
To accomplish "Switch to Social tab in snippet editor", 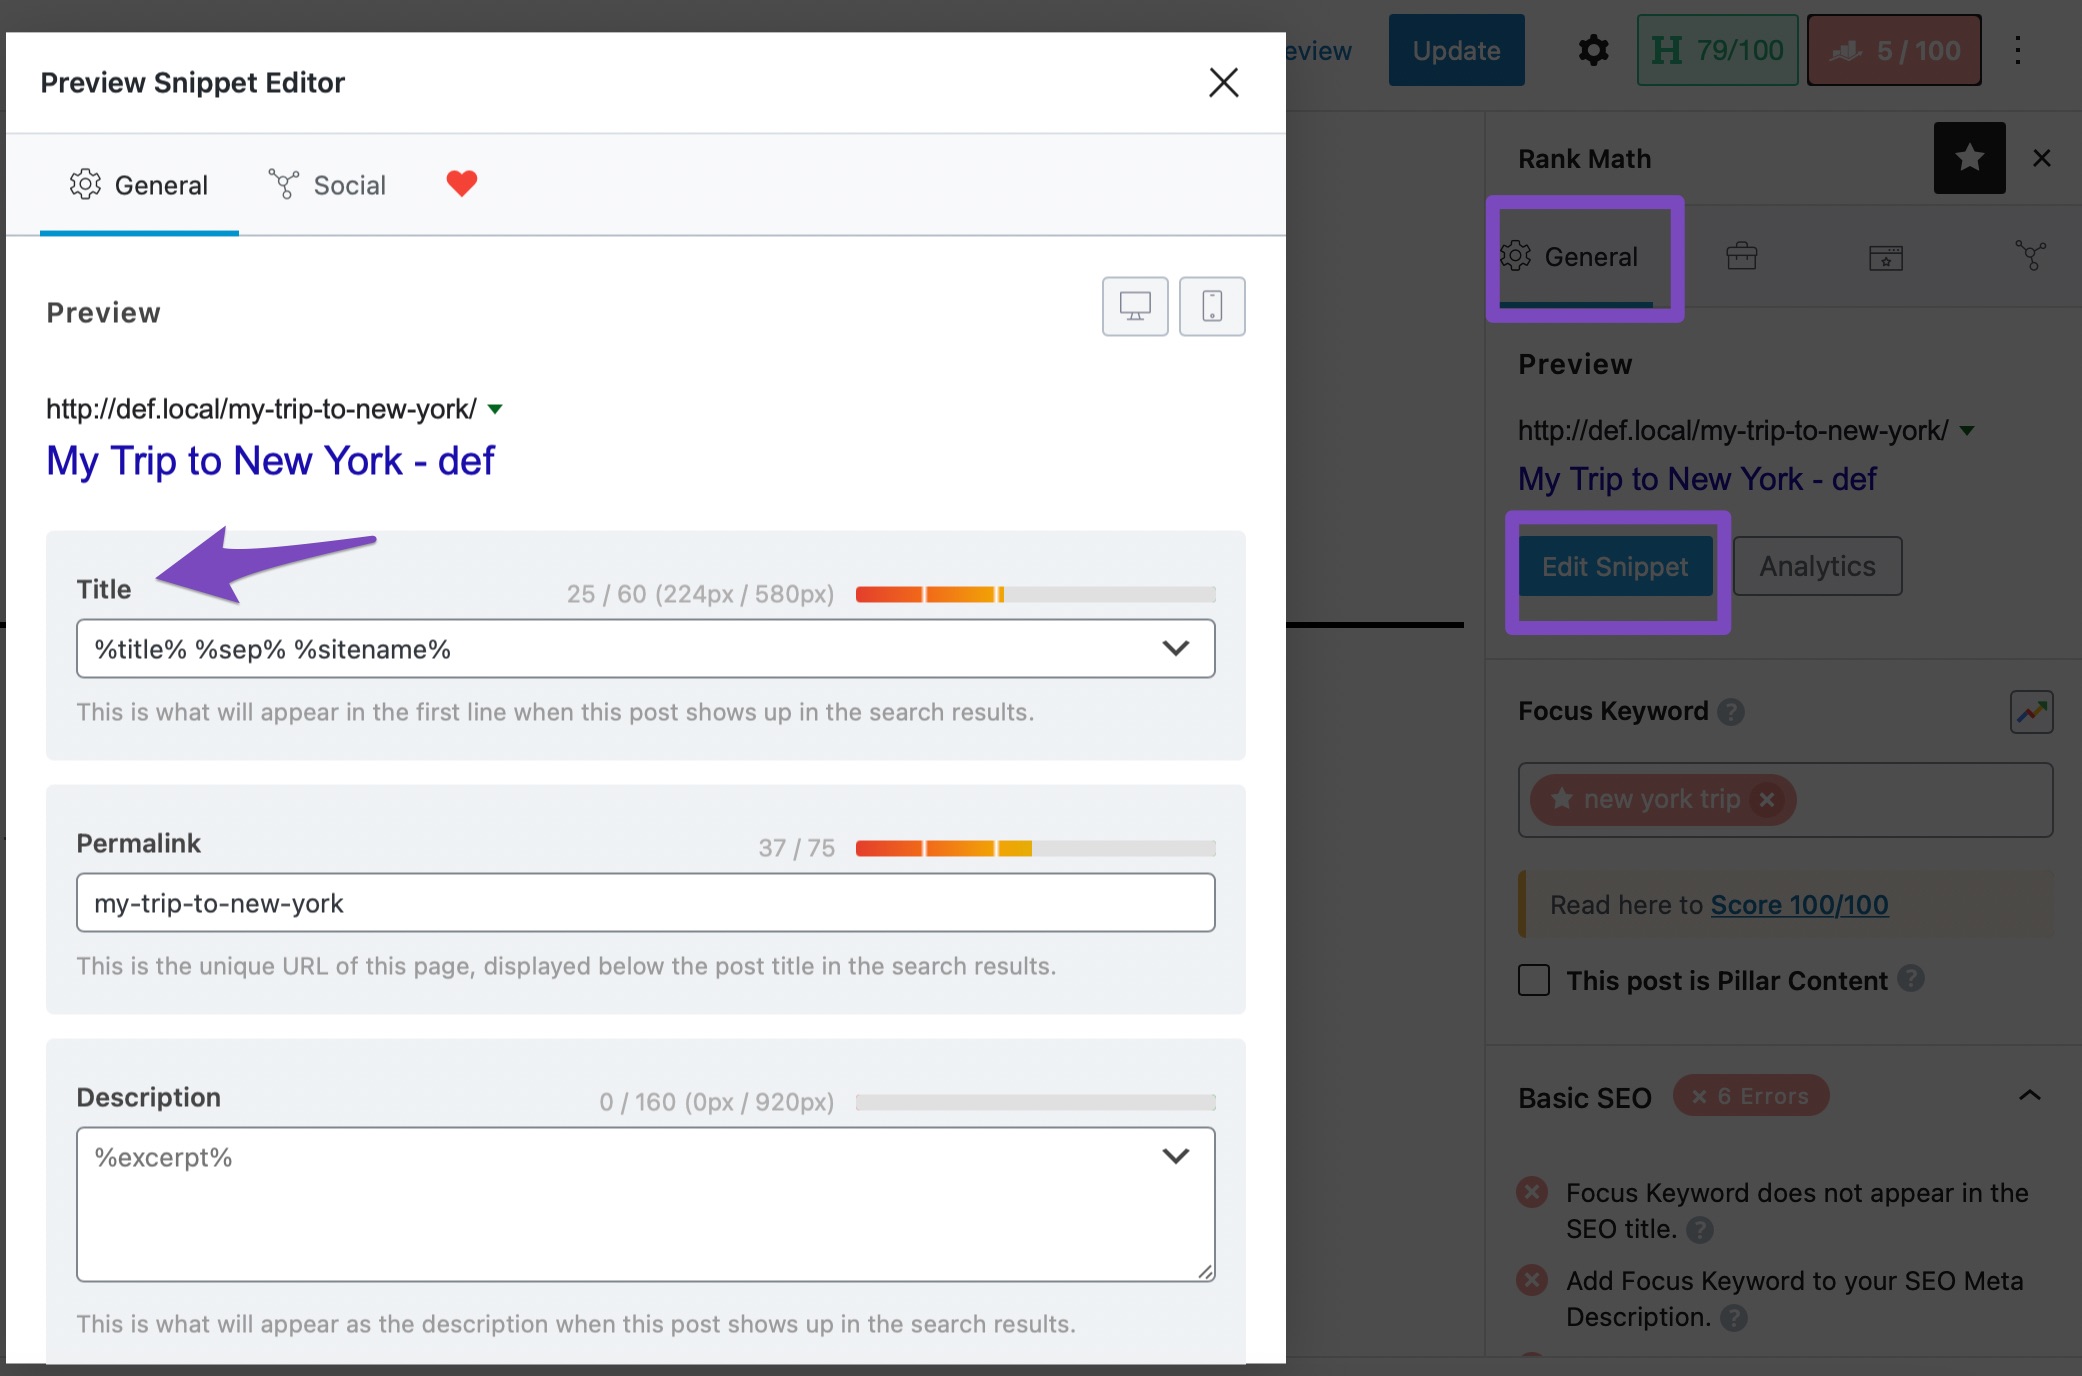I will pos(328,185).
